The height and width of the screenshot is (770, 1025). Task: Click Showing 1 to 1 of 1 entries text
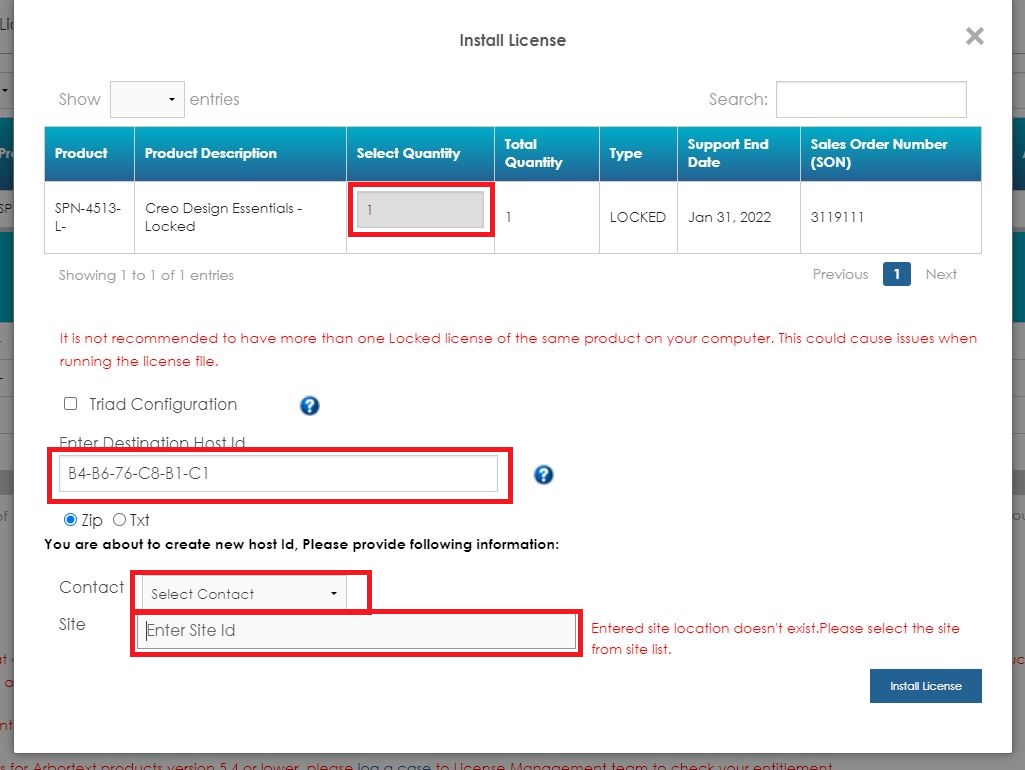[146, 275]
